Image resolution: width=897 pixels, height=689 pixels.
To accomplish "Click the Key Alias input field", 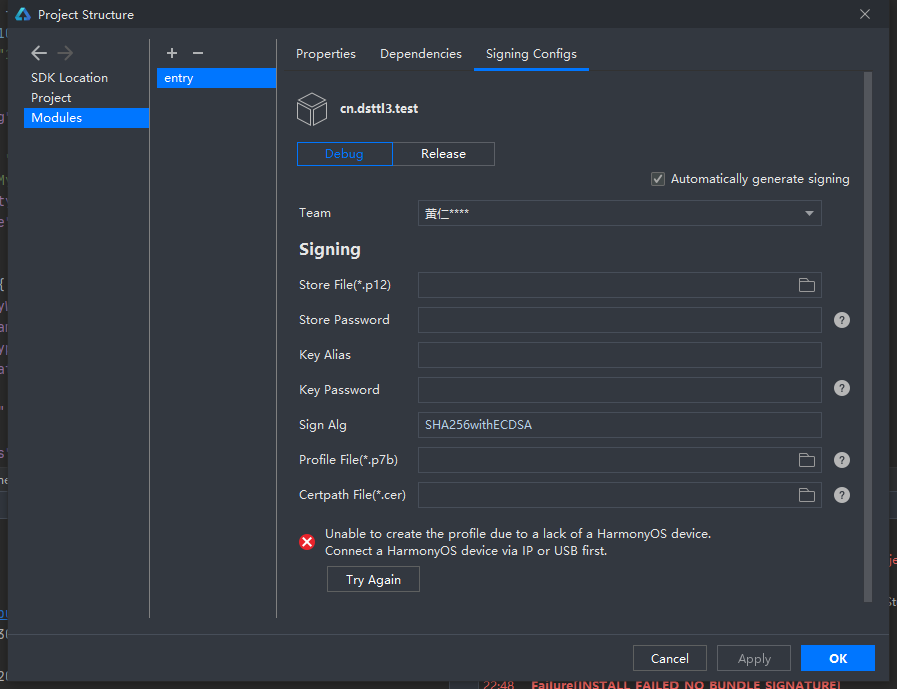I will tap(619, 355).
